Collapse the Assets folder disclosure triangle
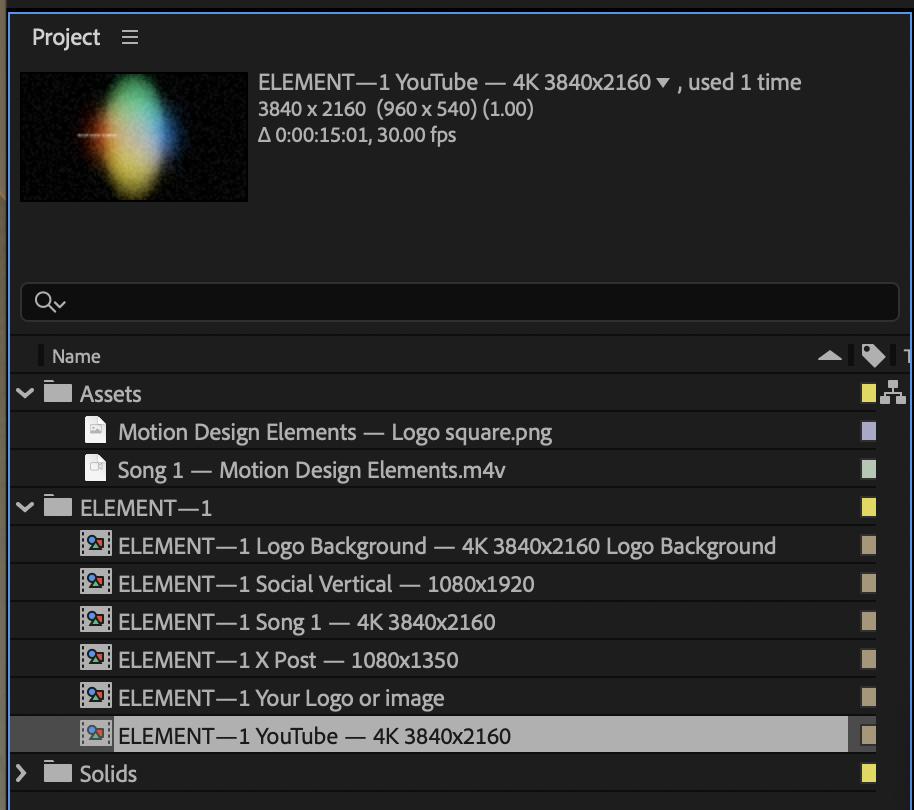 (24, 393)
